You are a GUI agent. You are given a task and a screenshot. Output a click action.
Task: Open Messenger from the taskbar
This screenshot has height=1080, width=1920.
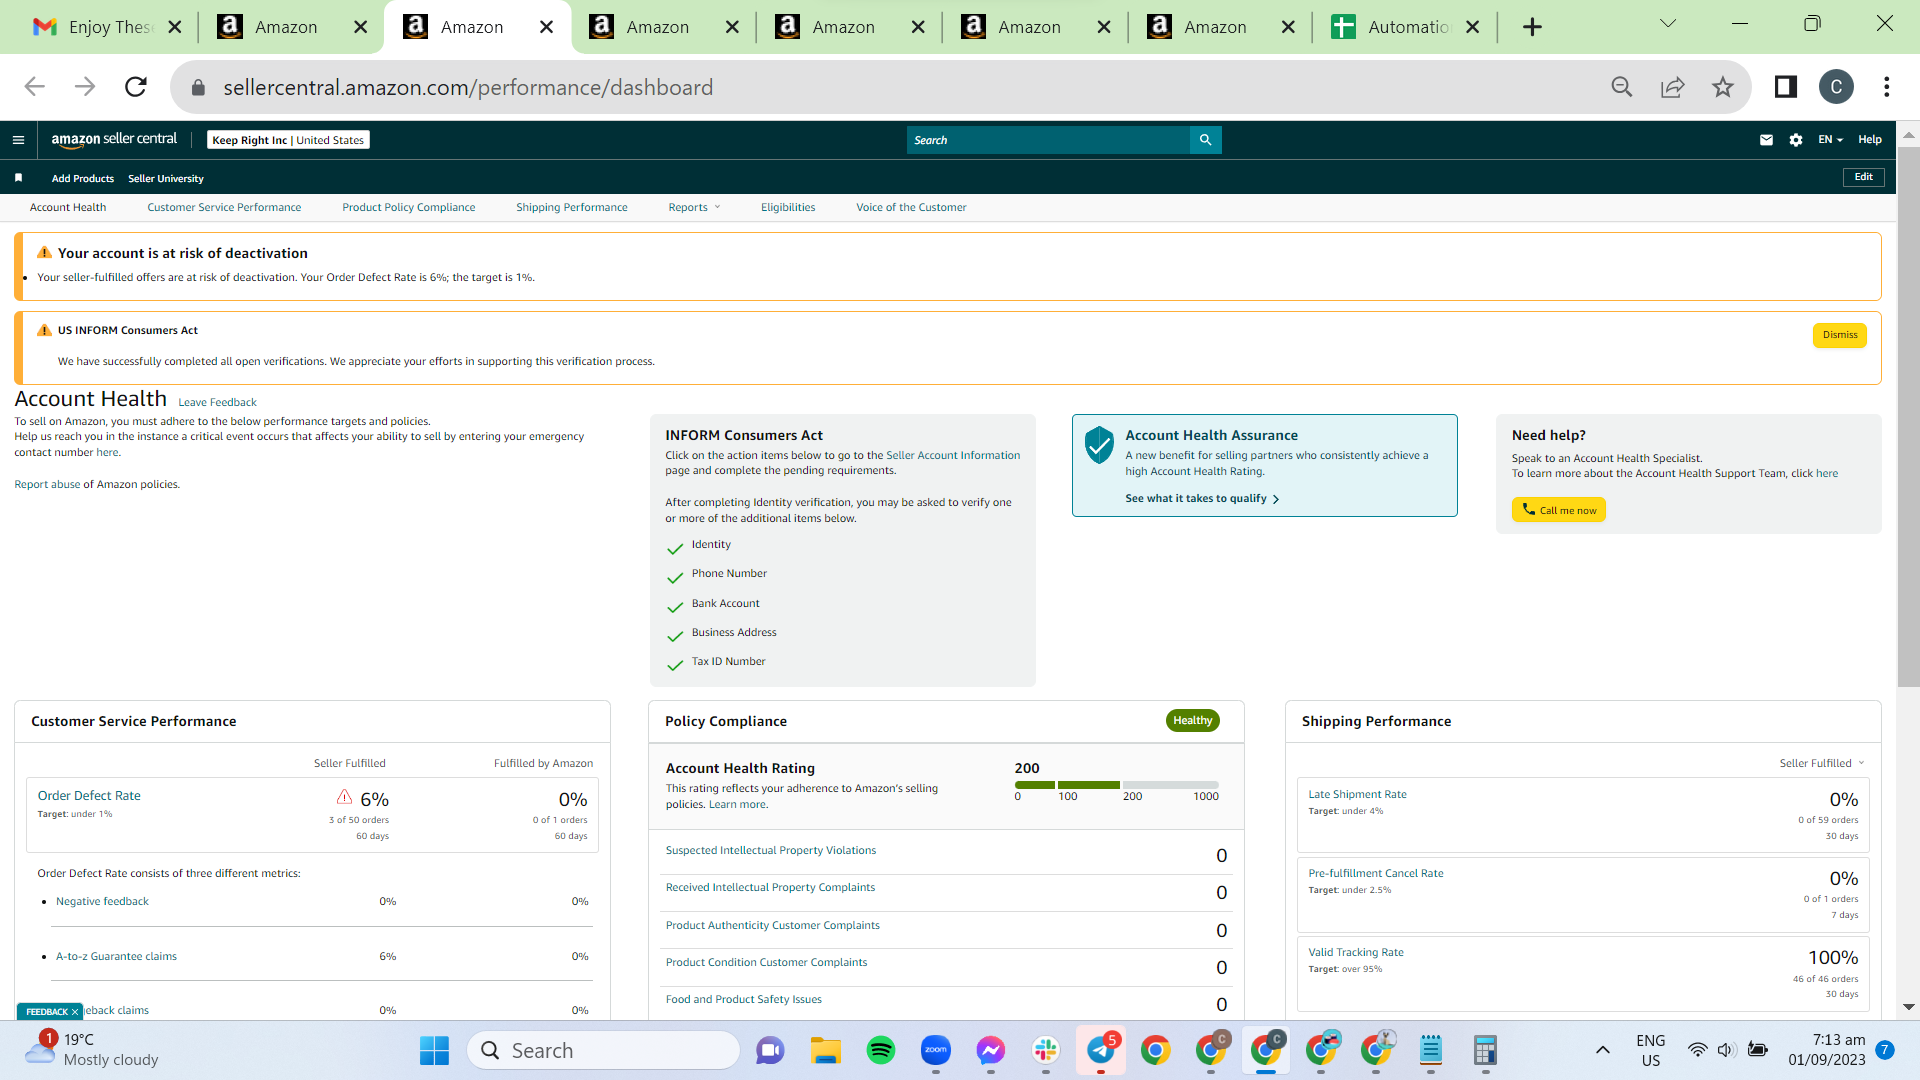tap(991, 1050)
